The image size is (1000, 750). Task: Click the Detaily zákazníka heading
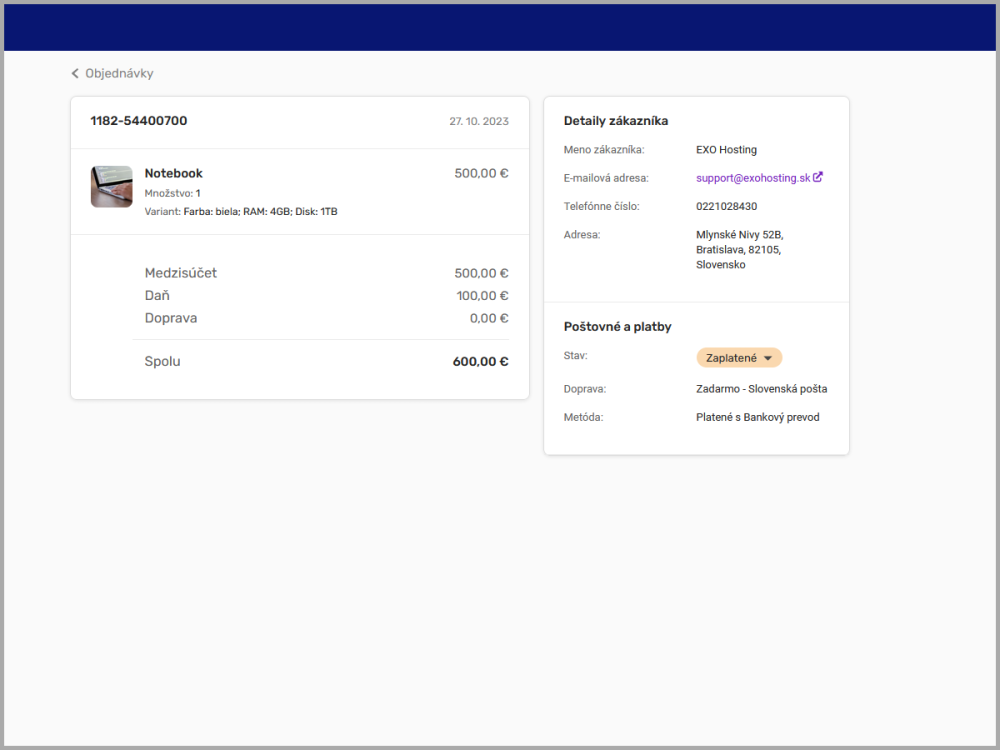coord(615,121)
